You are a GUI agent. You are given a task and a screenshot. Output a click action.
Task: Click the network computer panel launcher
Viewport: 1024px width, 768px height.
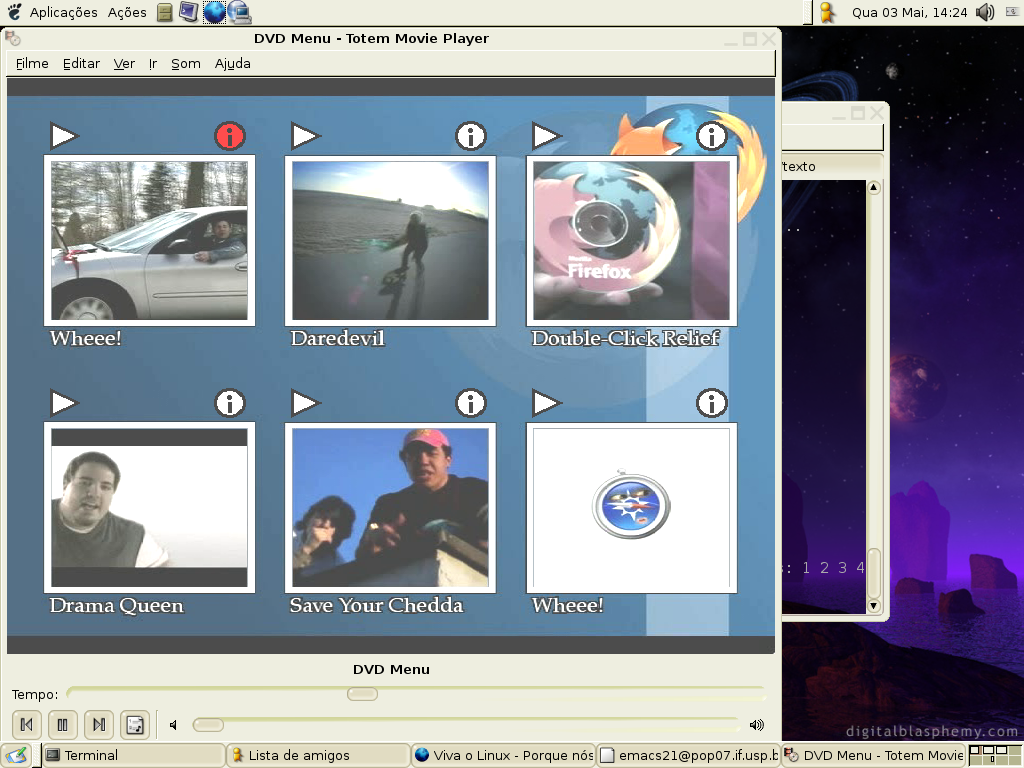tap(239, 12)
